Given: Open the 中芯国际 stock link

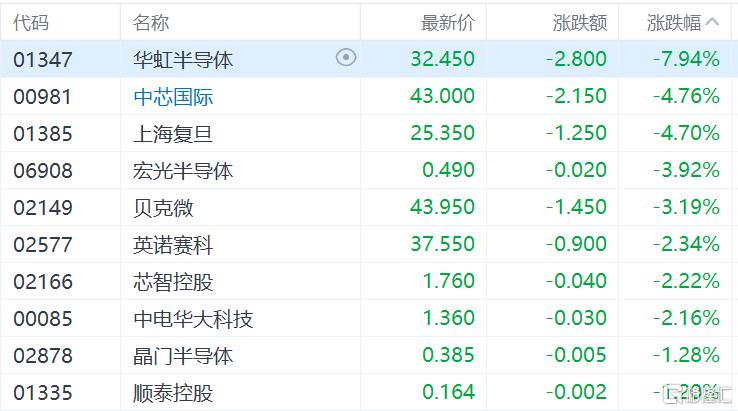Looking at the screenshot, I should (x=173, y=97).
